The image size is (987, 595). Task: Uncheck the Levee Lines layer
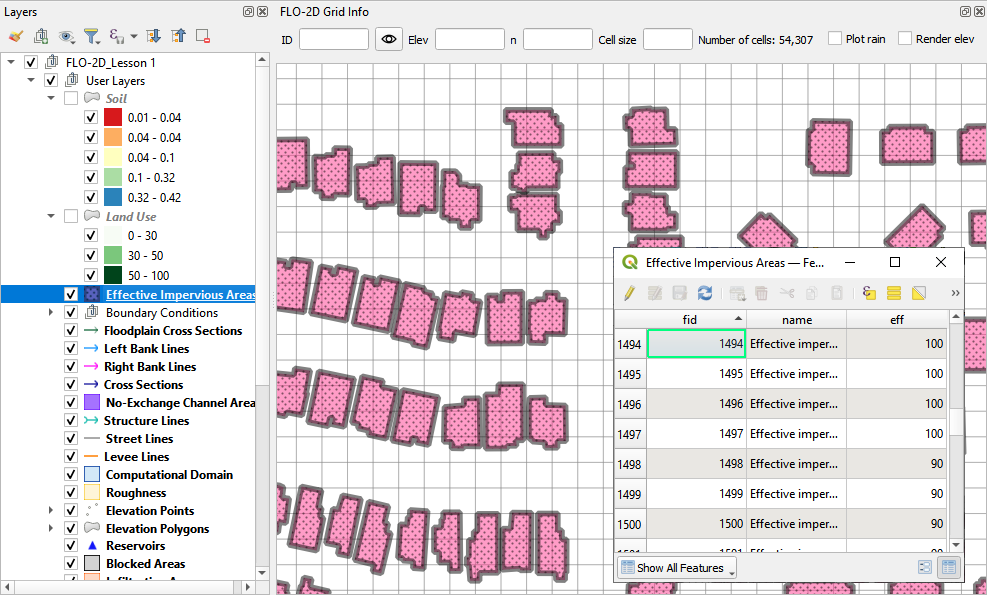tap(71, 457)
